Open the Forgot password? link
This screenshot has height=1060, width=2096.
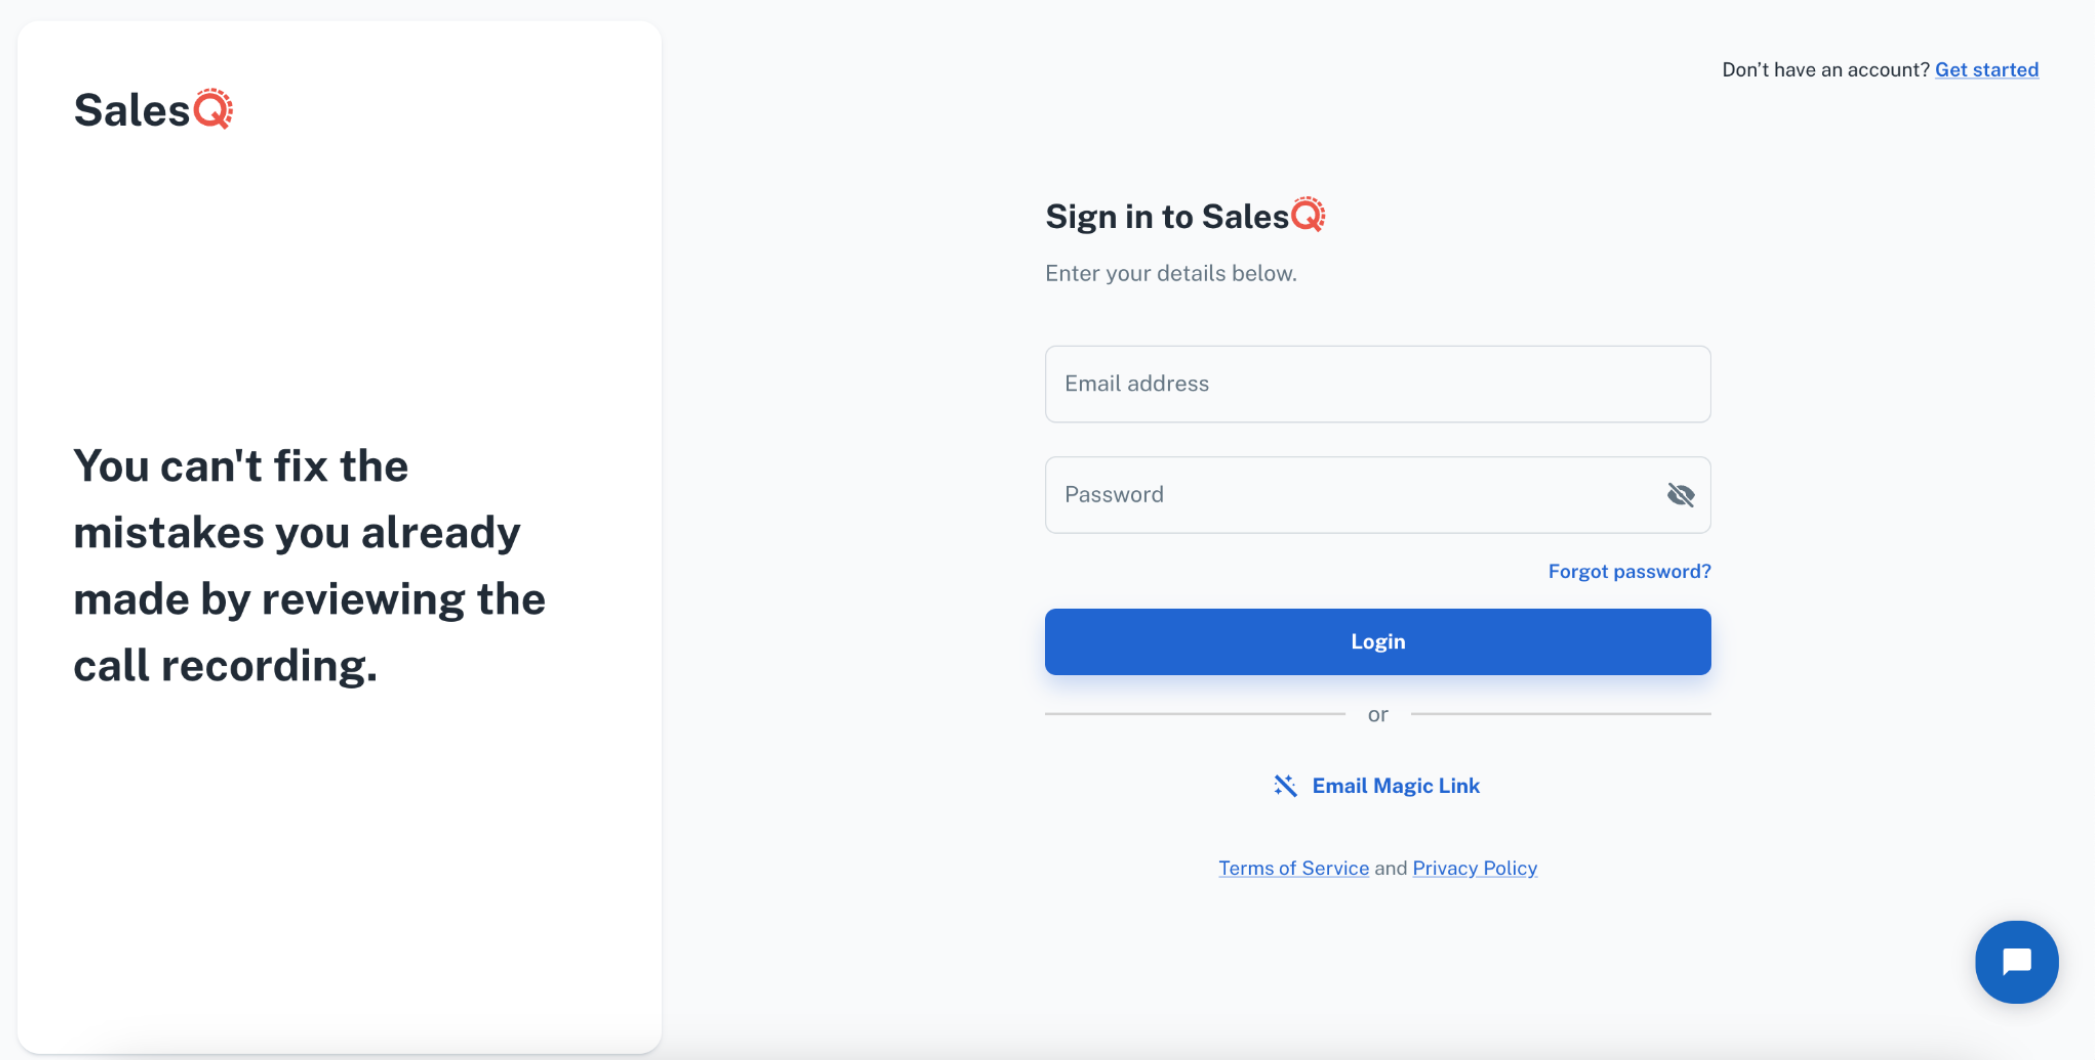[1629, 571]
